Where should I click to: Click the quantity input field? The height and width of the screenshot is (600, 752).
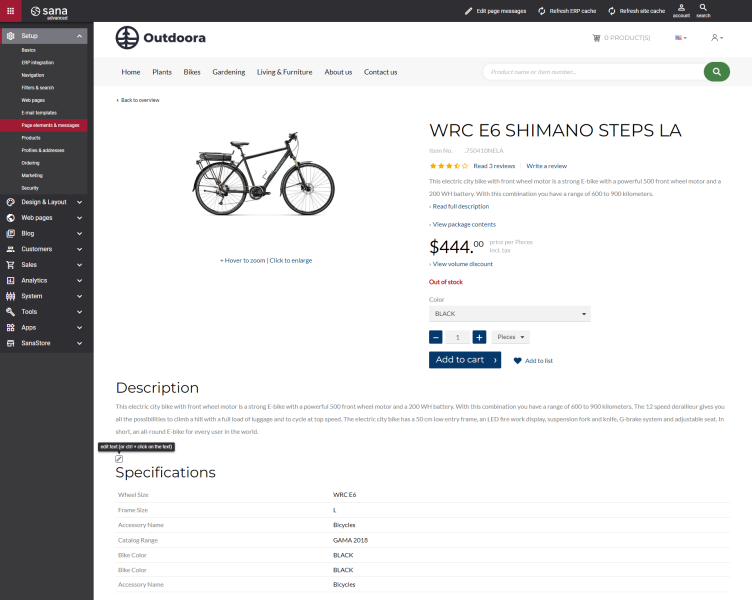457,337
